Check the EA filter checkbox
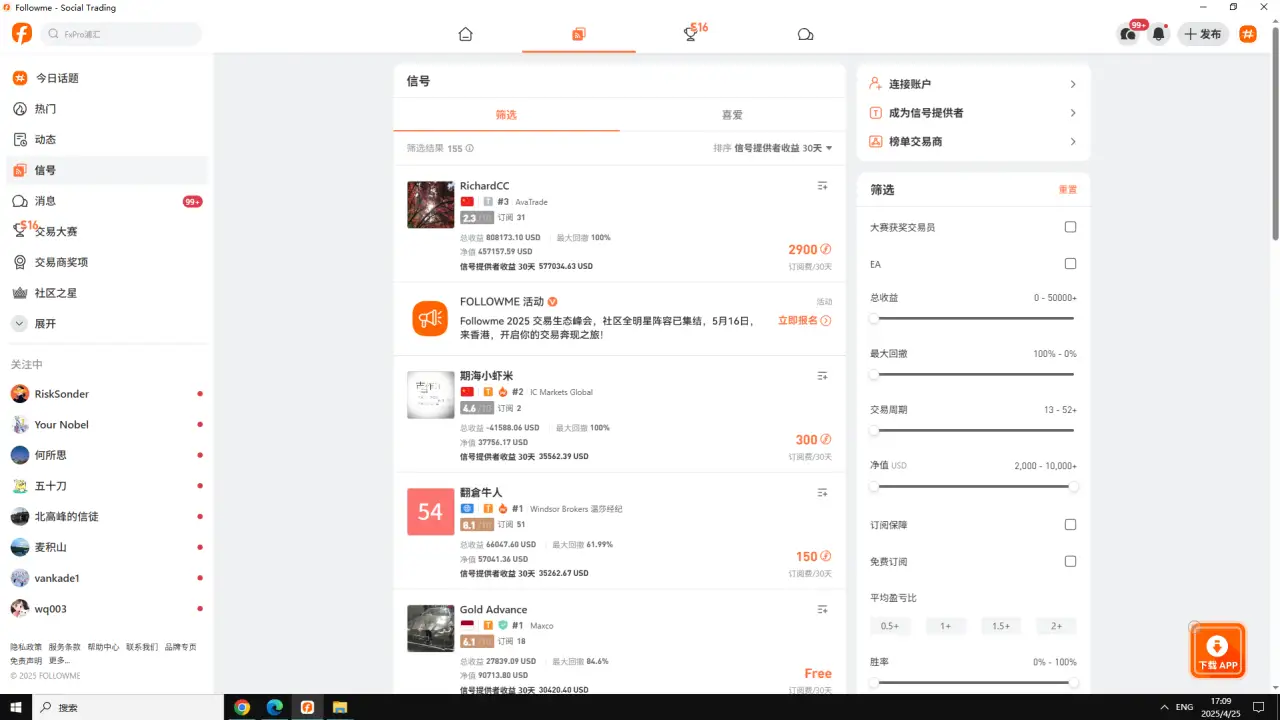The width and height of the screenshot is (1280, 720). point(1070,264)
